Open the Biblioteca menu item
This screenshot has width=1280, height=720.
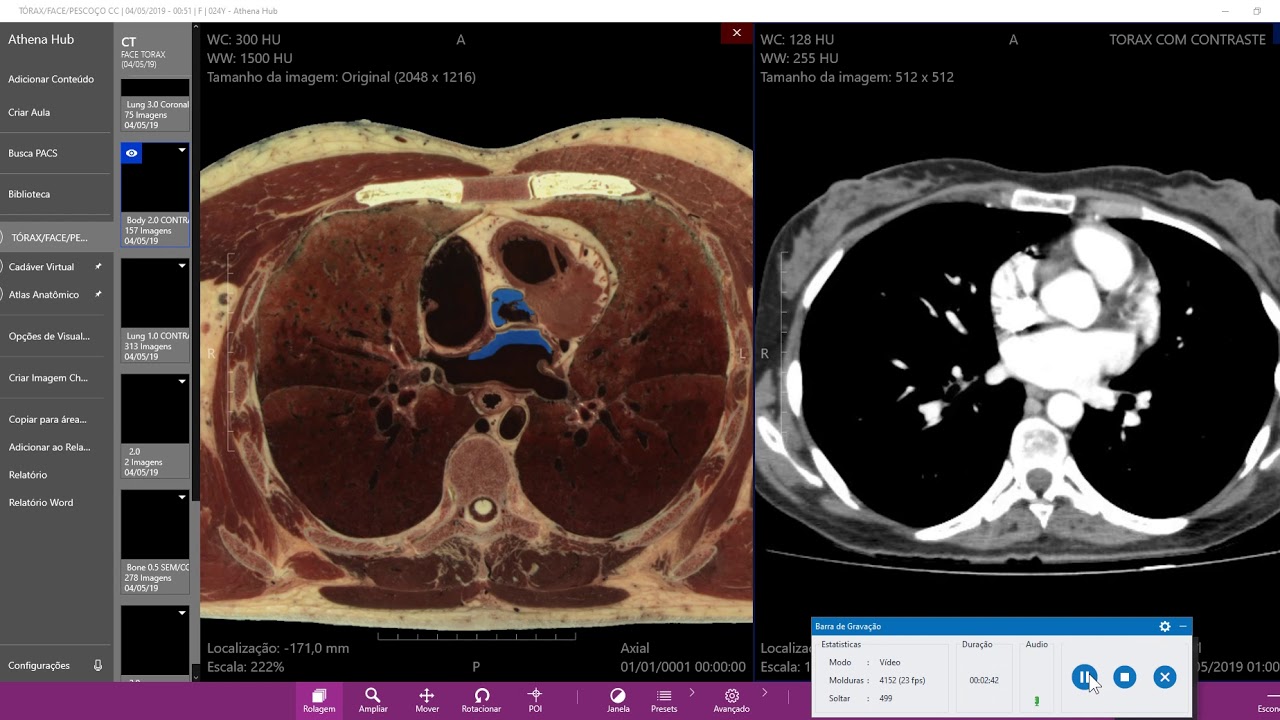pyautogui.click(x=29, y=194)
